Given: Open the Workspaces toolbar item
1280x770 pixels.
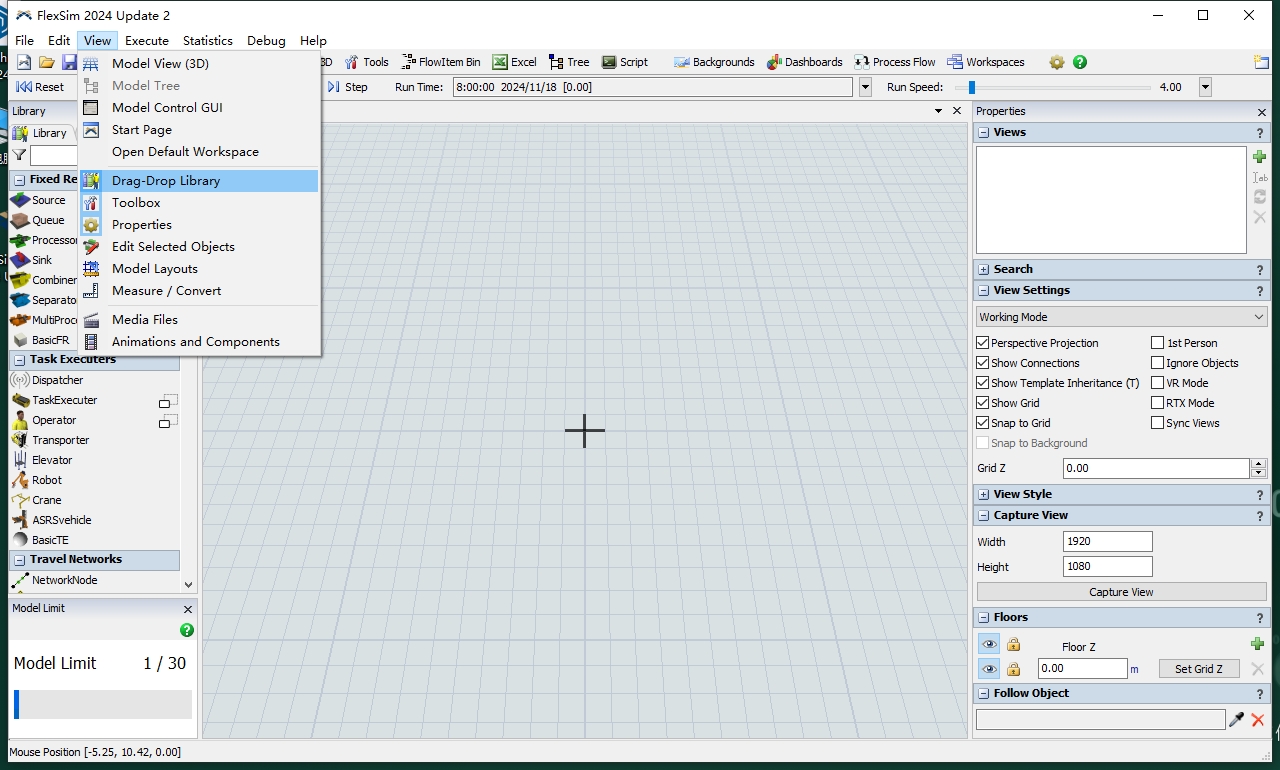Looking at the screenshot, I should click(986, 62).
